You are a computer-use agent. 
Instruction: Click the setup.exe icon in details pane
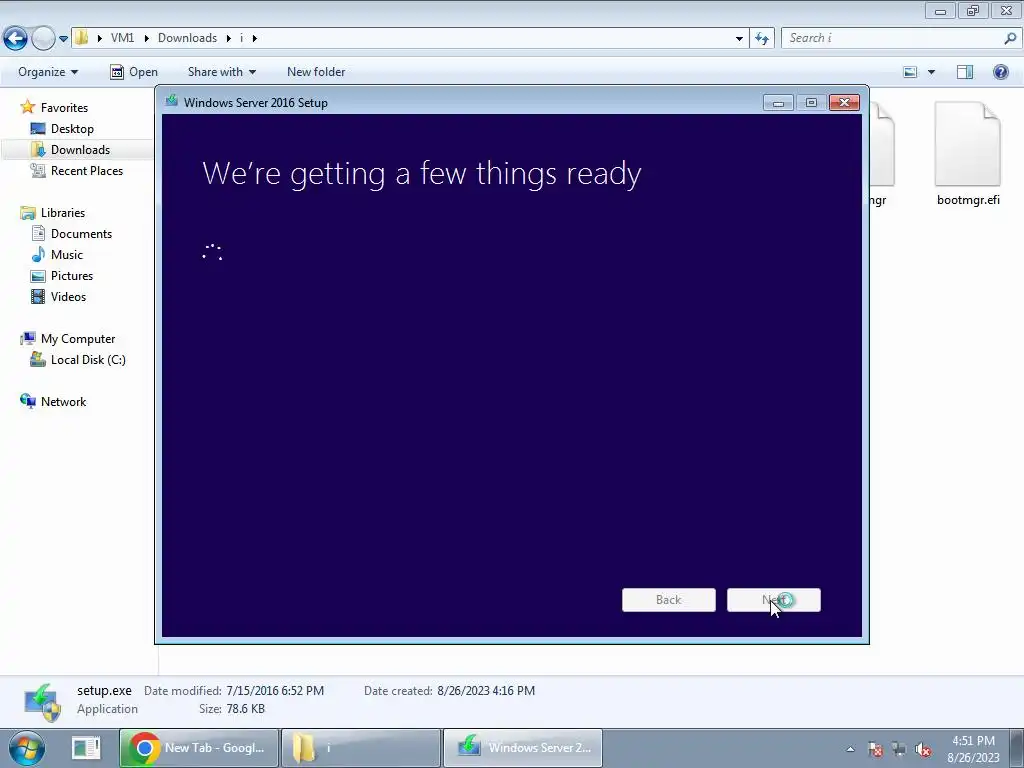click(x=43, y=701)
